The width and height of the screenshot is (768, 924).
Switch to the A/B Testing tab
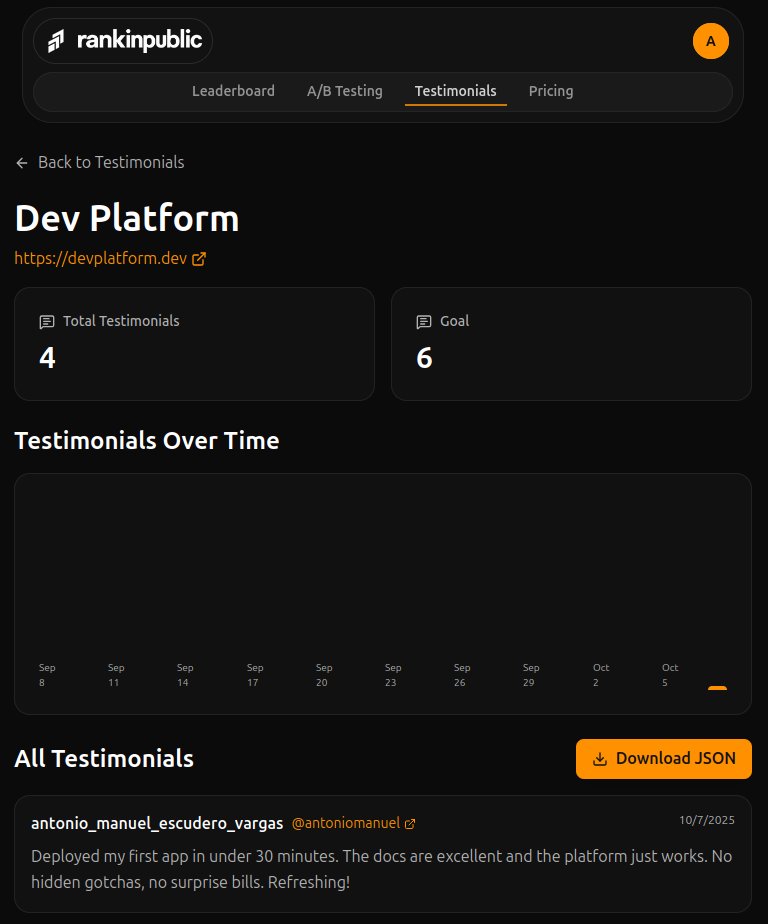pyautogui.click(x=344, y=91)
